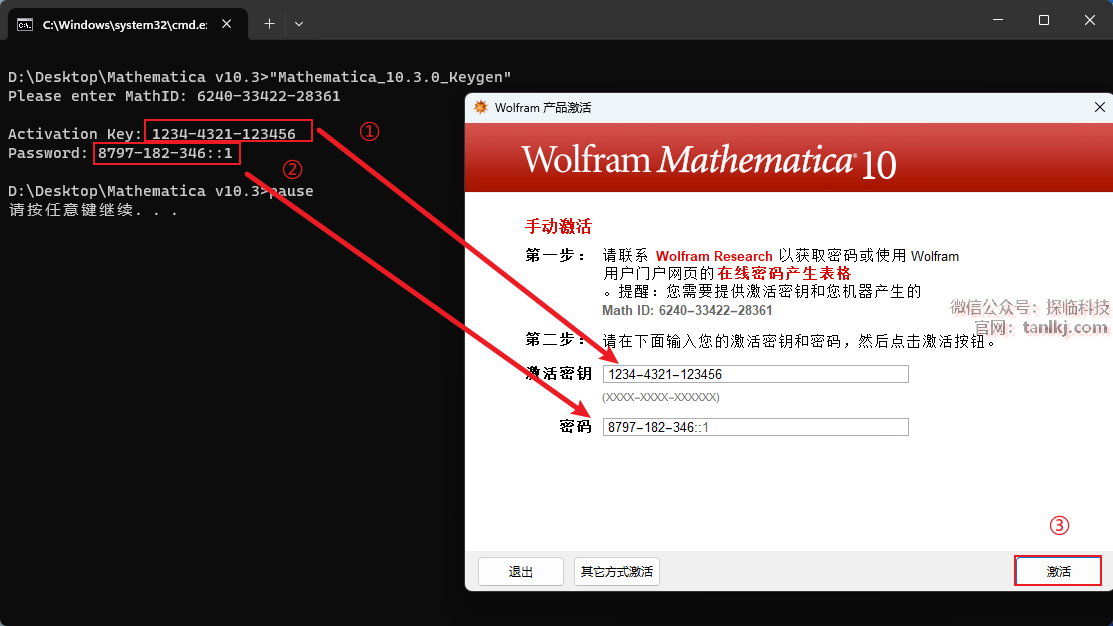Click the 手动激活 heading
The width and height of the screenshot is (1113, 626).
558,226
